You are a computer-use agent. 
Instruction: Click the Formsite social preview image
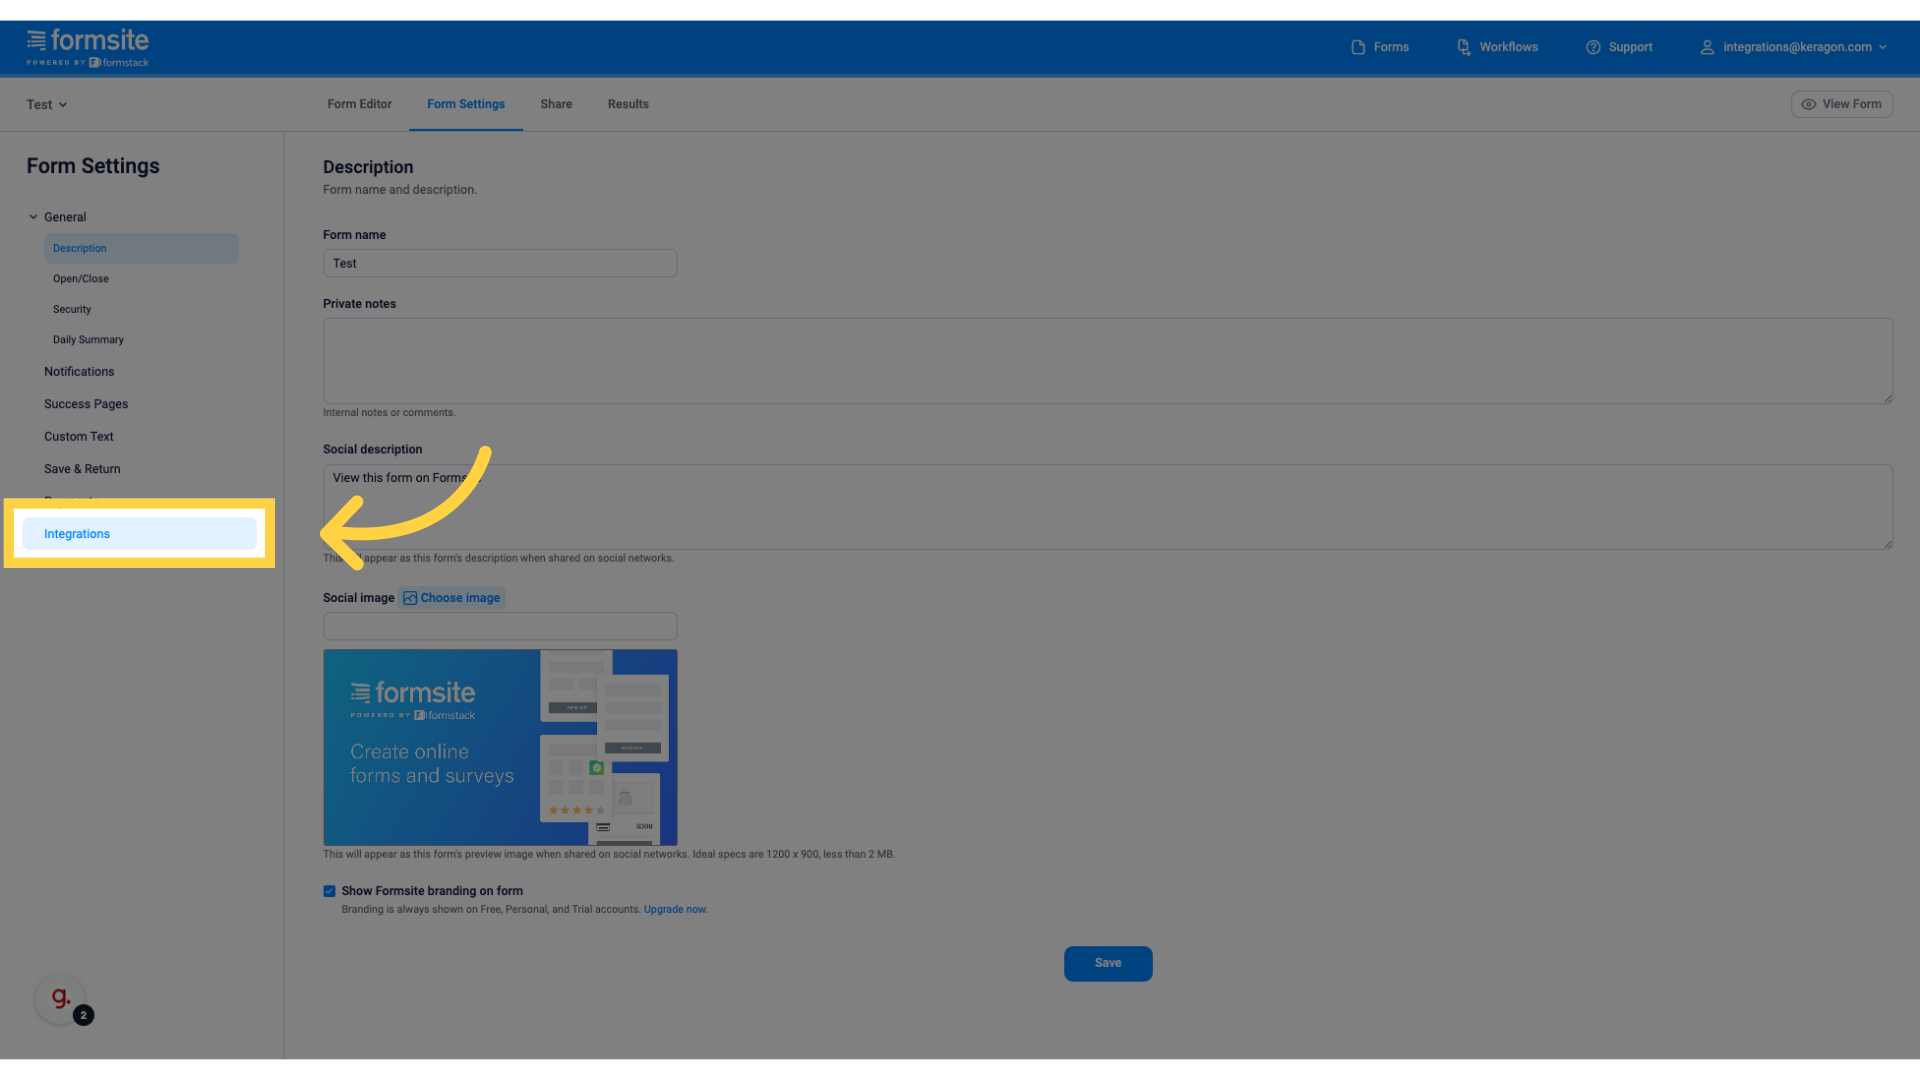[x=500, y=747]
